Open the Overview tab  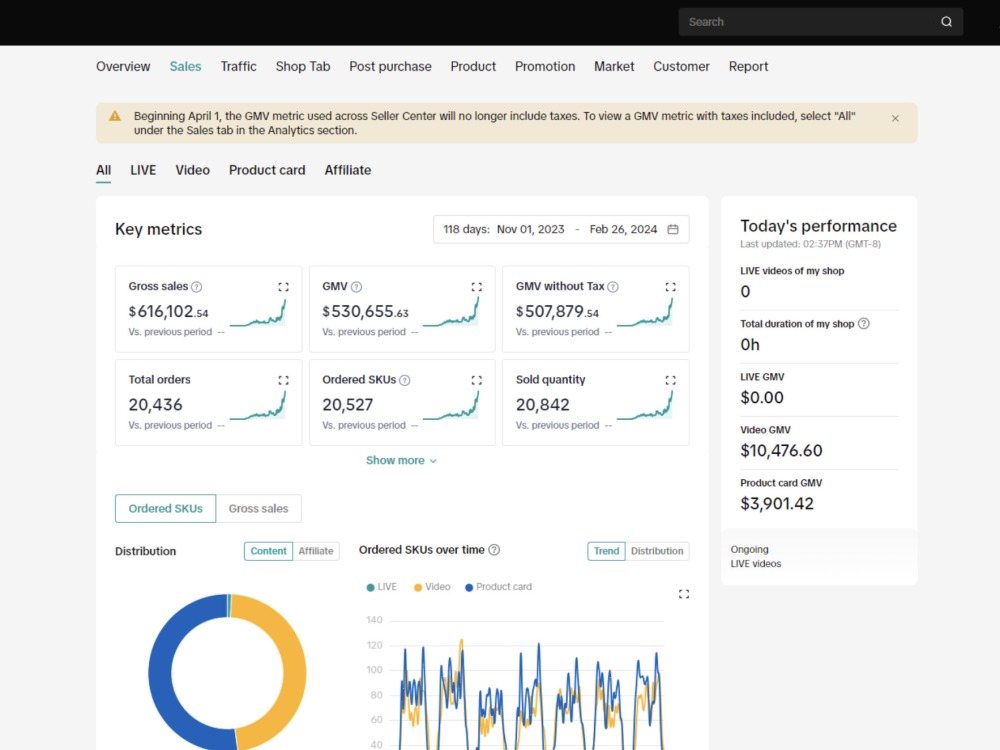pos(123,66)
